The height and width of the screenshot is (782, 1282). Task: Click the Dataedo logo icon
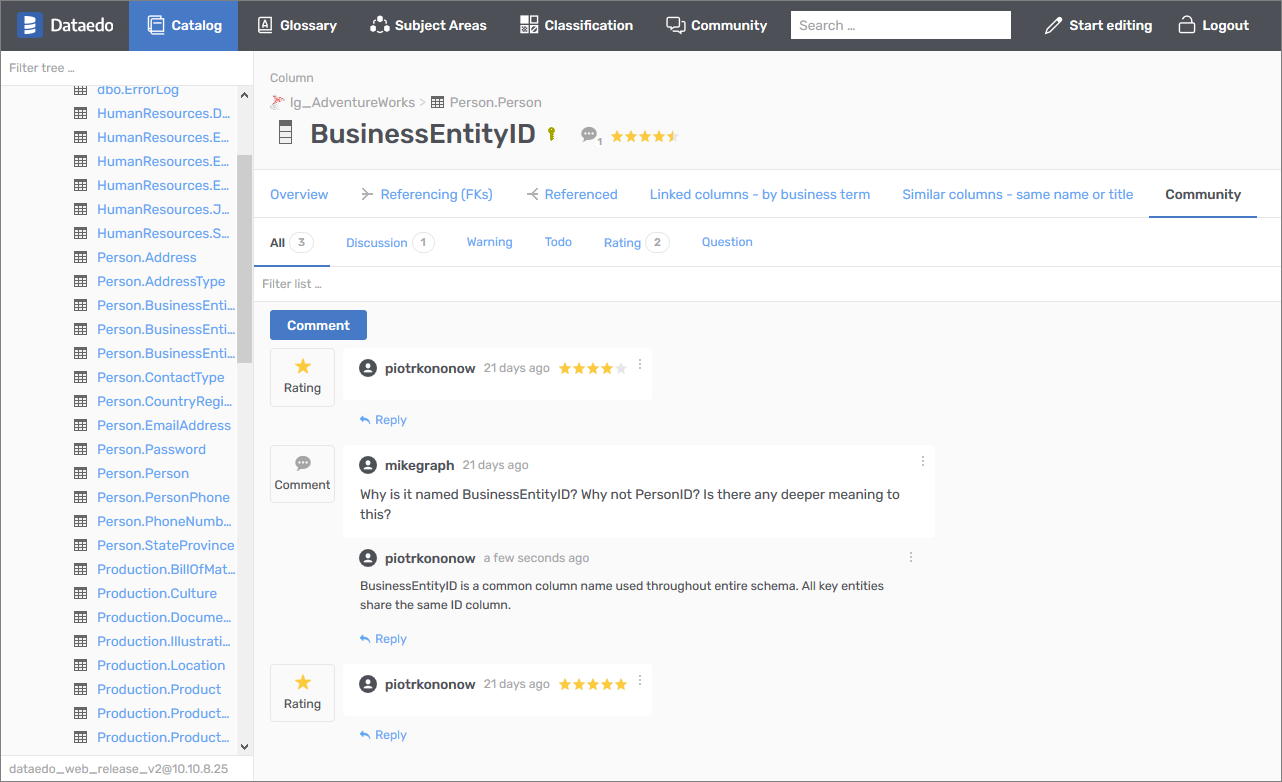(30, 25)
